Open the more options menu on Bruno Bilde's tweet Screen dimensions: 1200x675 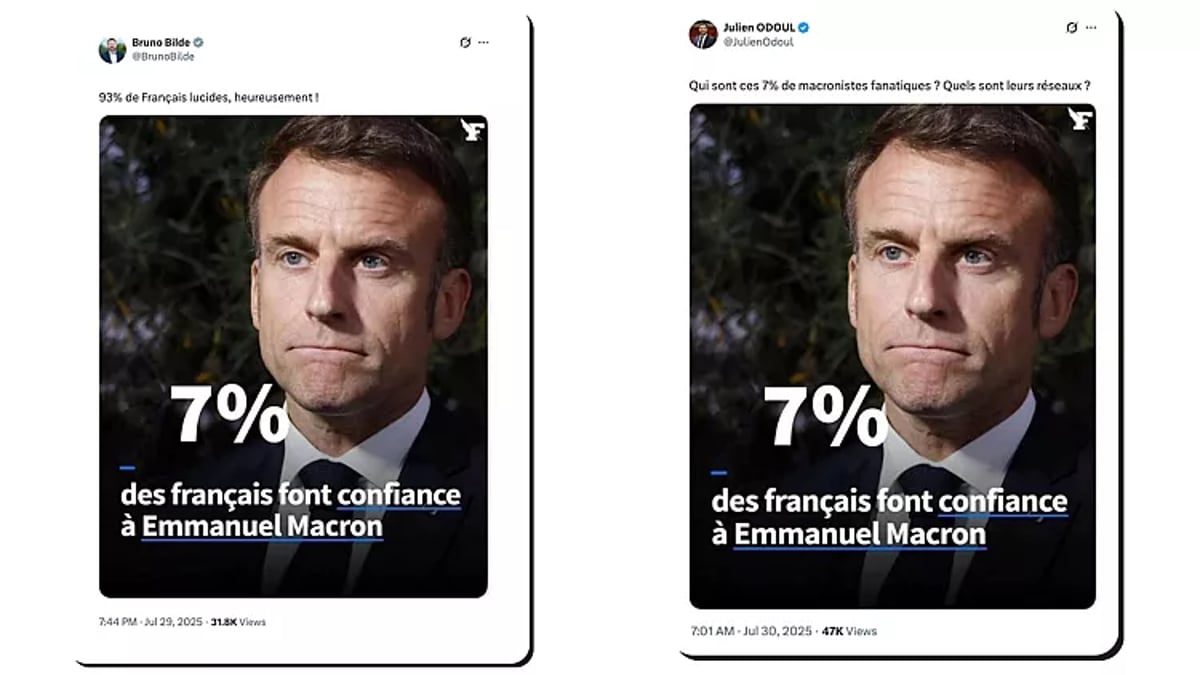click(x=483, y=42)
